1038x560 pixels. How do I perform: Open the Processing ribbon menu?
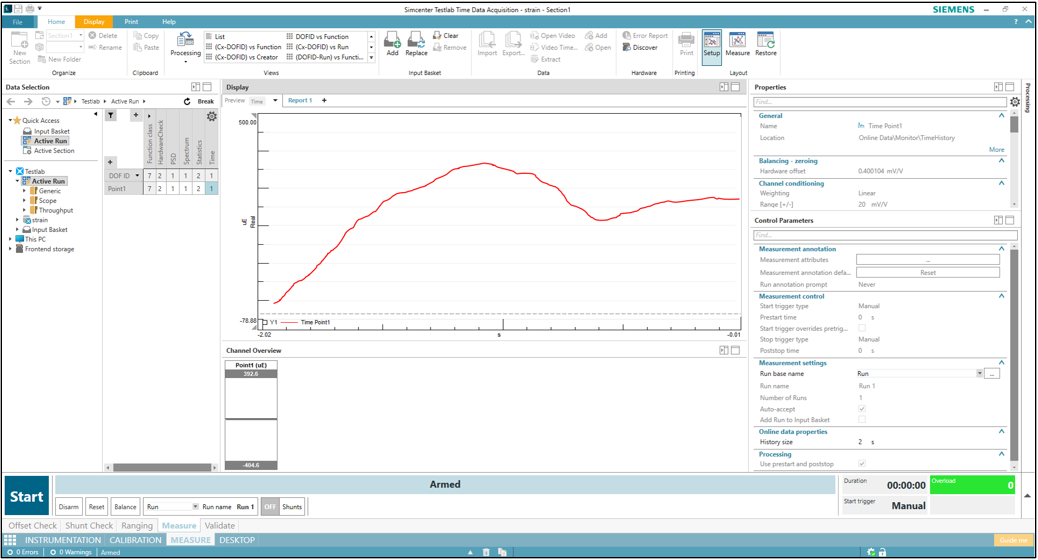[185, 46]
